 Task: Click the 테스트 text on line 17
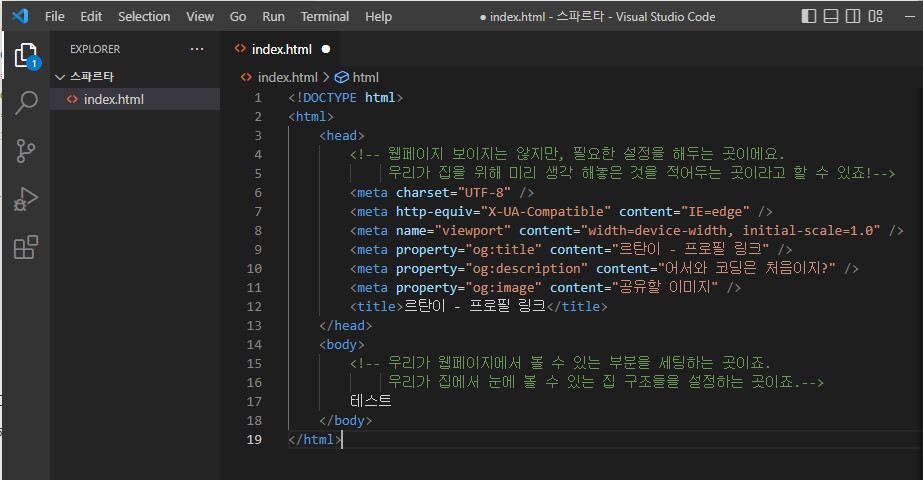370,401
